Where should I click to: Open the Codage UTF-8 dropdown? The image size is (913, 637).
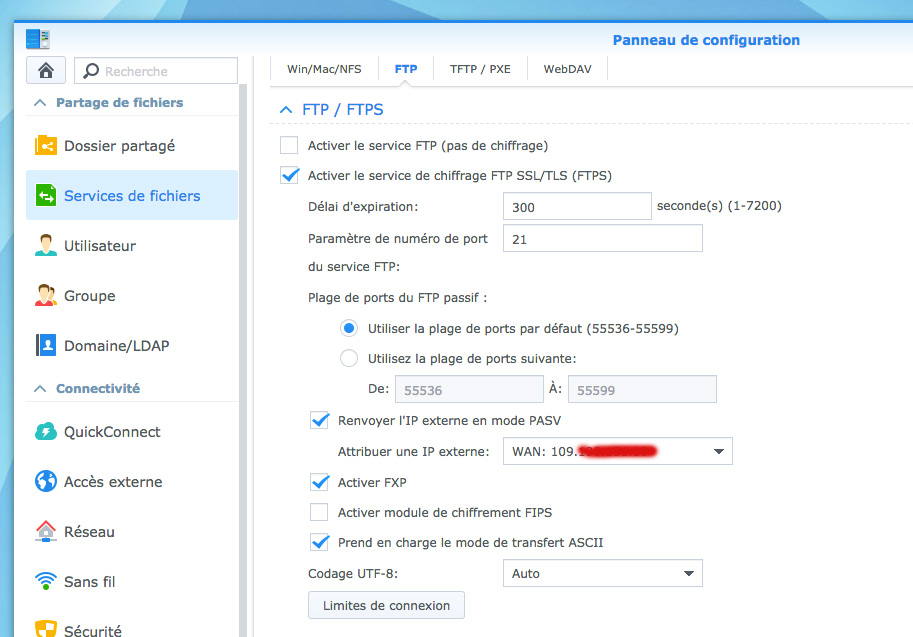click(x=602, y=574)
